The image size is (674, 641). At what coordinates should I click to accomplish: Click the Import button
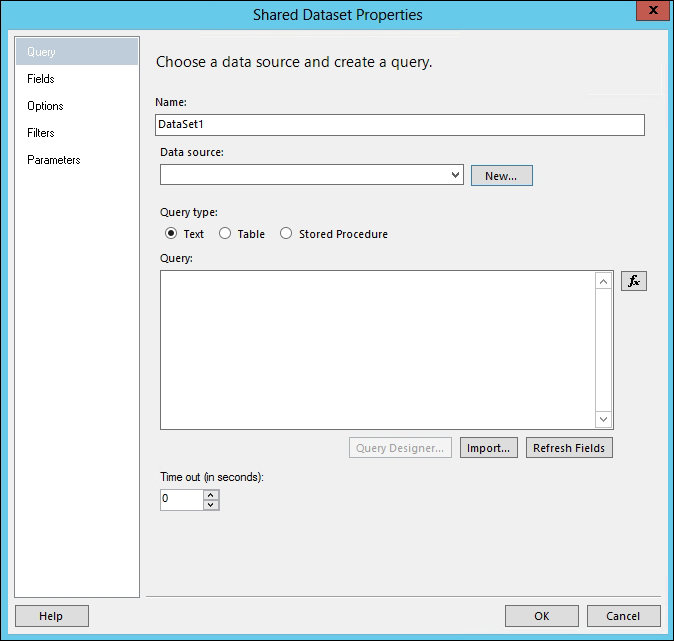click(490, 448)
